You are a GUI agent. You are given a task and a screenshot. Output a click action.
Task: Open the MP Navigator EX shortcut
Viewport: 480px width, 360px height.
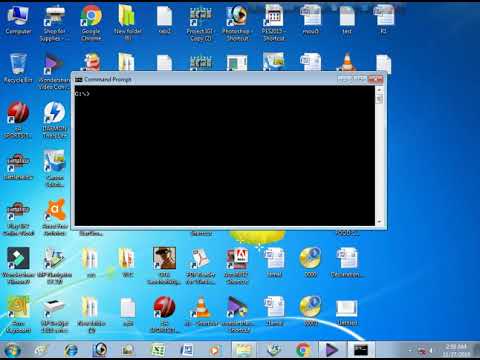click(x=55, y=265)
